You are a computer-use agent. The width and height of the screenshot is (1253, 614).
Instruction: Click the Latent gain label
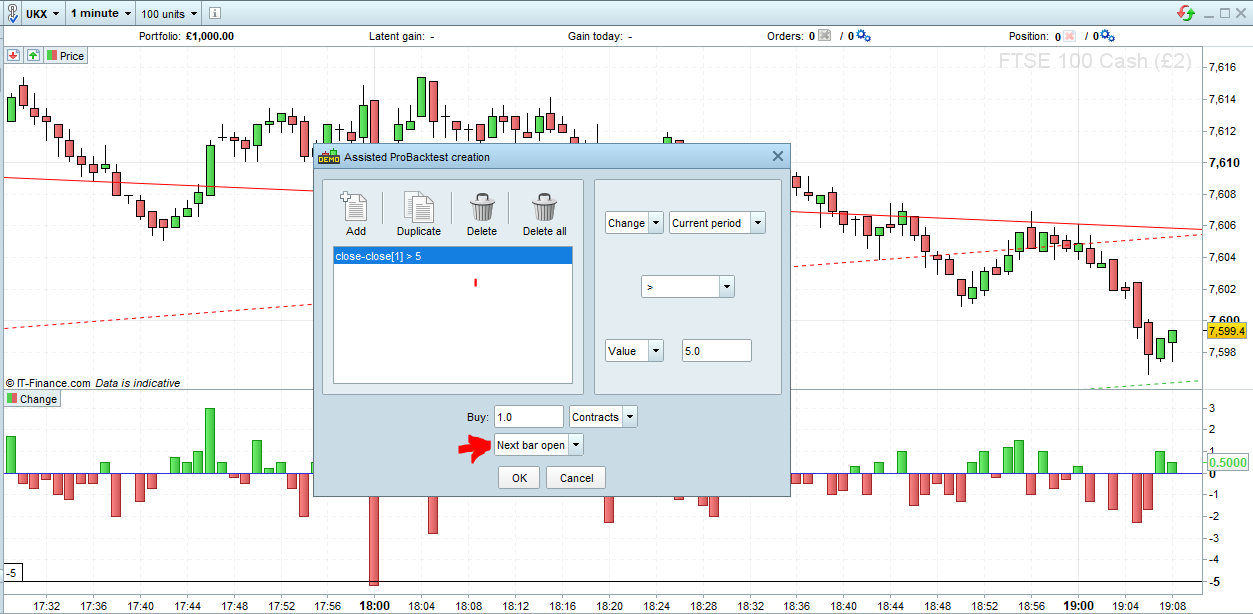396,36
